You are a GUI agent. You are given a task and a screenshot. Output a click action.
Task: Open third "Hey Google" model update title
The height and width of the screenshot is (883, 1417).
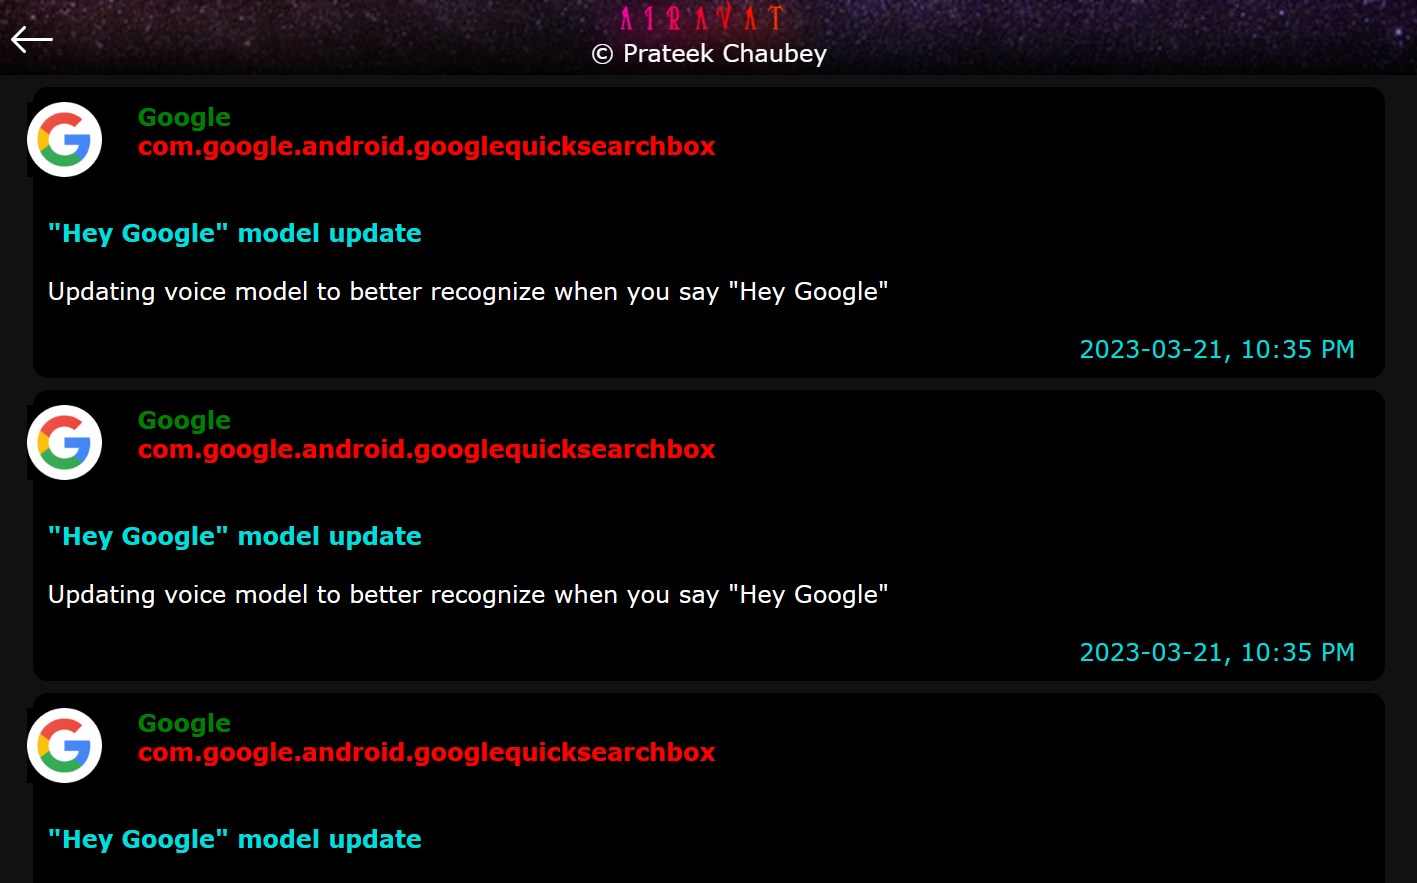coord(235,840)
